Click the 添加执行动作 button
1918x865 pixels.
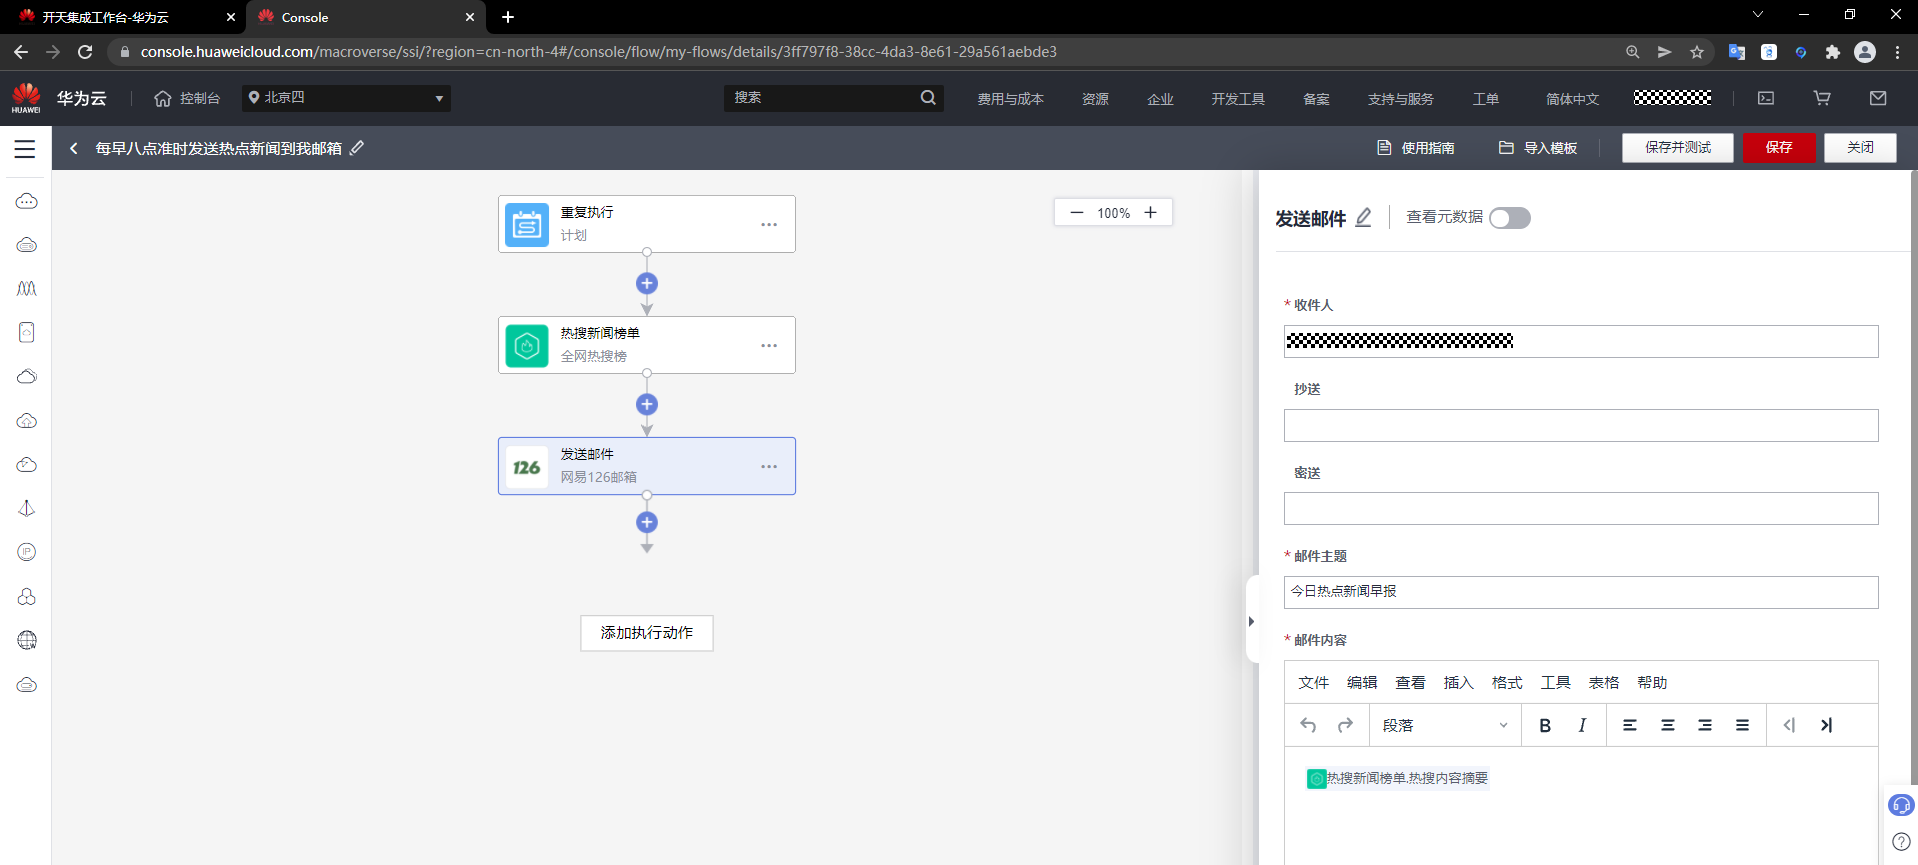tap(647, 633)
